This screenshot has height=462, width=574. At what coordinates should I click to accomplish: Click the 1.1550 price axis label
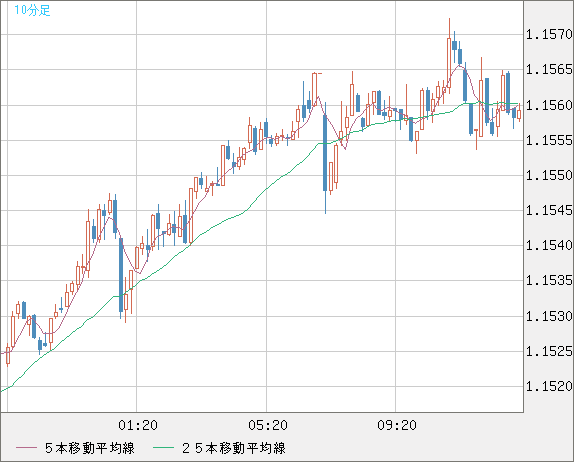(549, 175)
